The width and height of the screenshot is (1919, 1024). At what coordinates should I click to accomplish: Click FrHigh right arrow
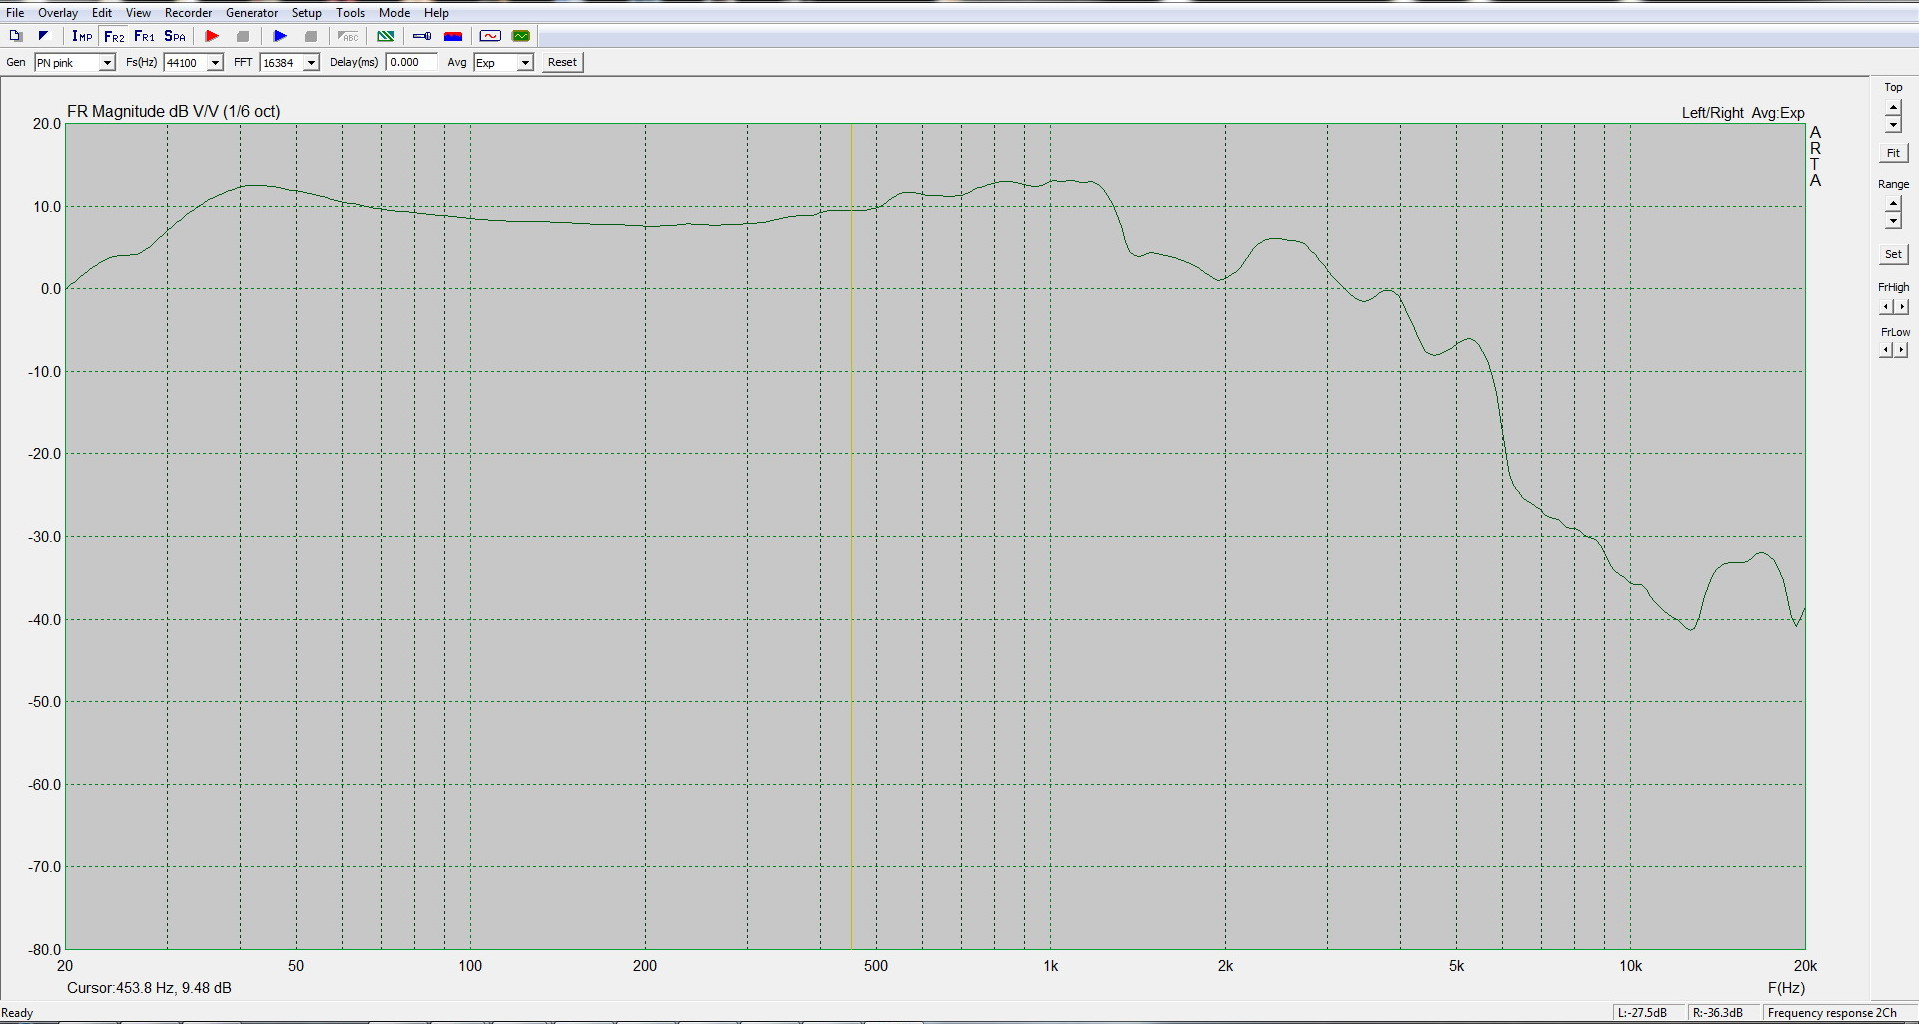(x=1901, y=307)
